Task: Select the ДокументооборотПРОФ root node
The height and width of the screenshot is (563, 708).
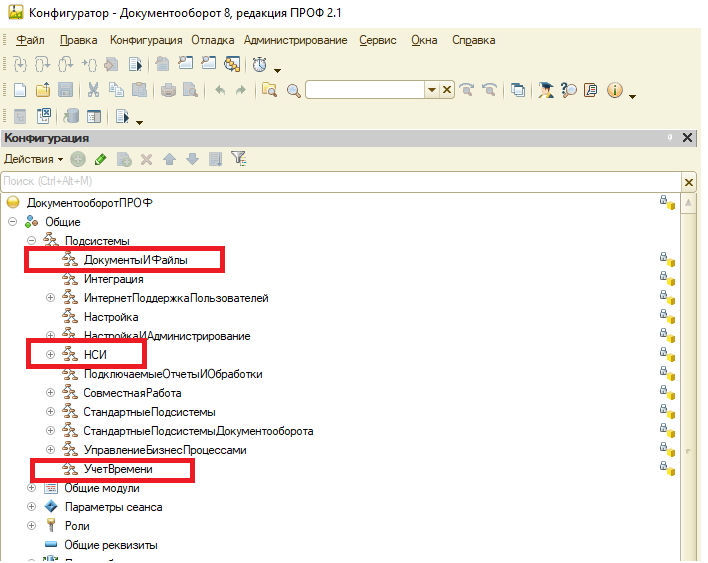Action: (x=89, y=203)
